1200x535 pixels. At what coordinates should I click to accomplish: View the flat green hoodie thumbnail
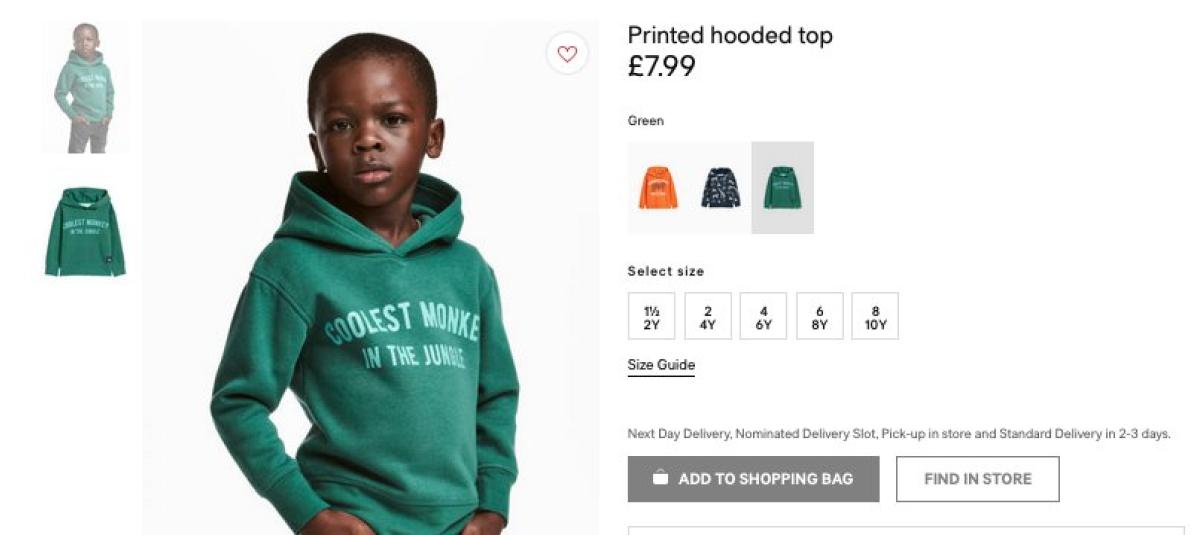coord(85,231)
